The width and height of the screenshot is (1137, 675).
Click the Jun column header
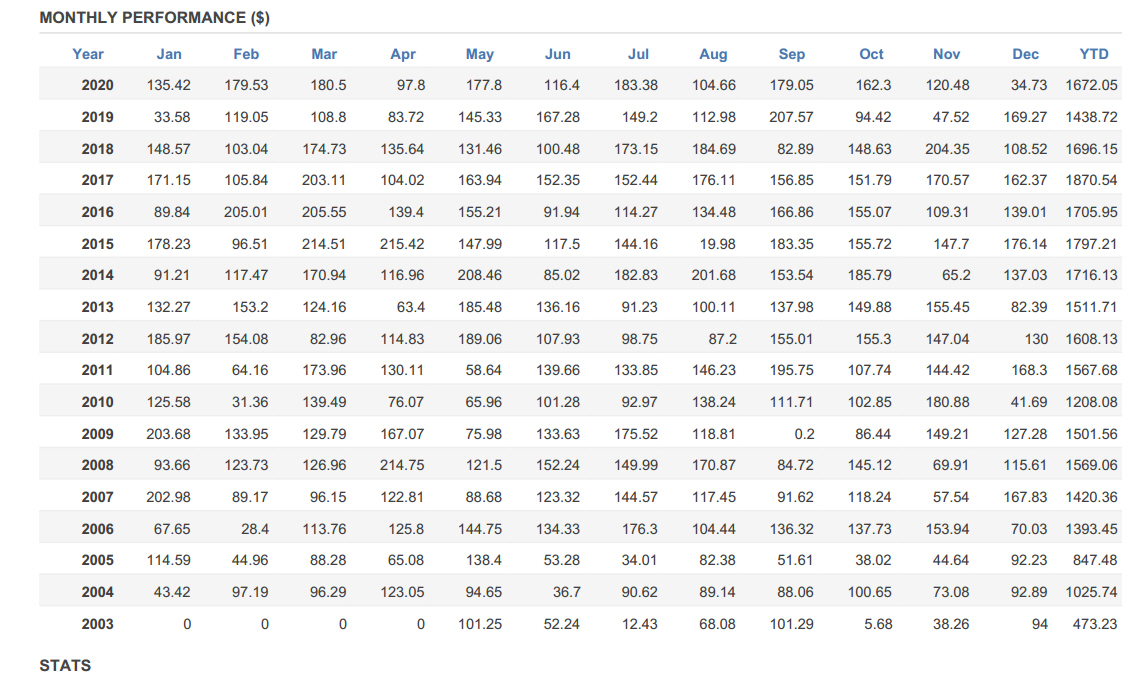[558, 54]
